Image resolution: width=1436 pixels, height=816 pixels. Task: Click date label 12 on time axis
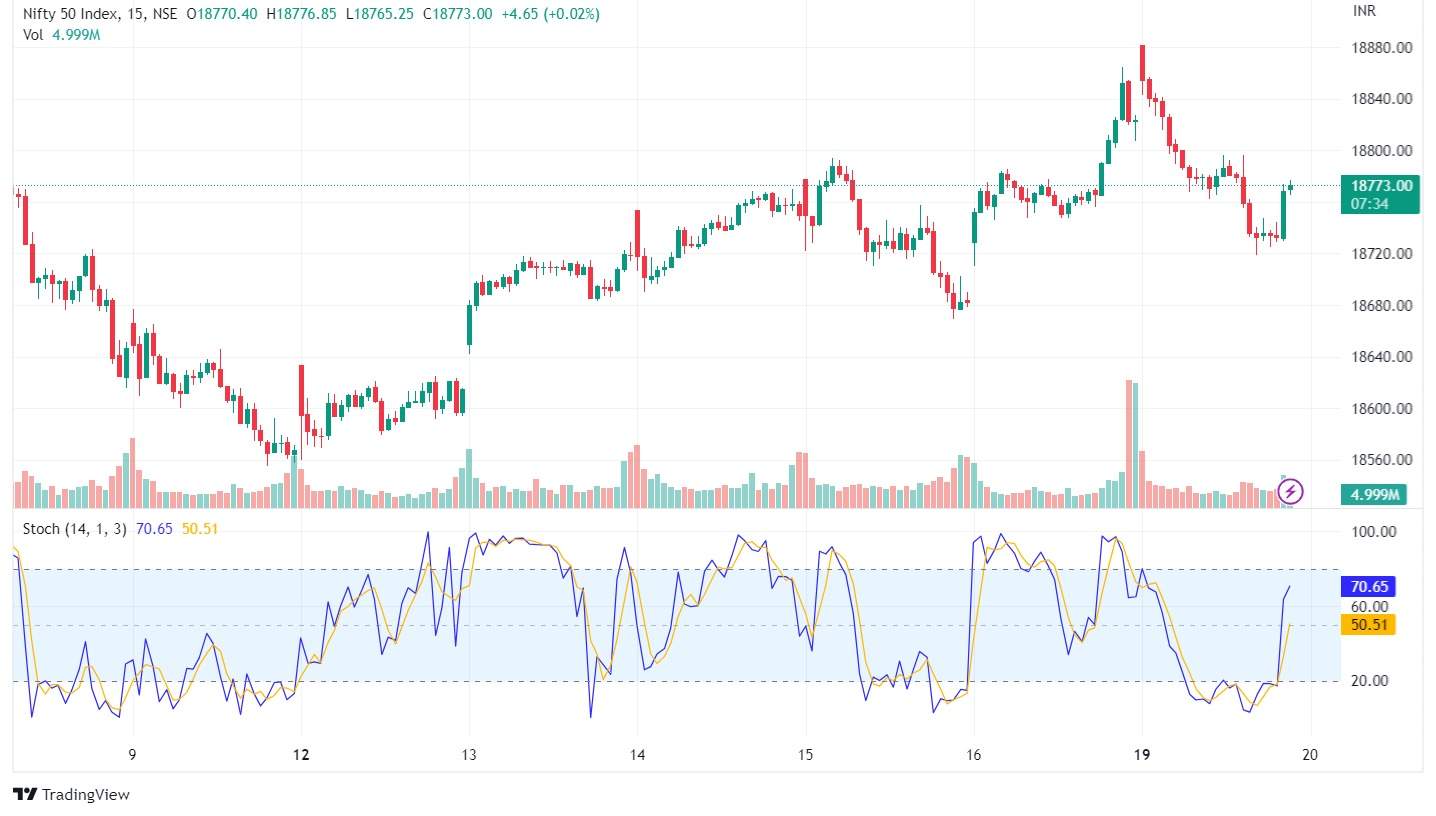click(301, 755)
